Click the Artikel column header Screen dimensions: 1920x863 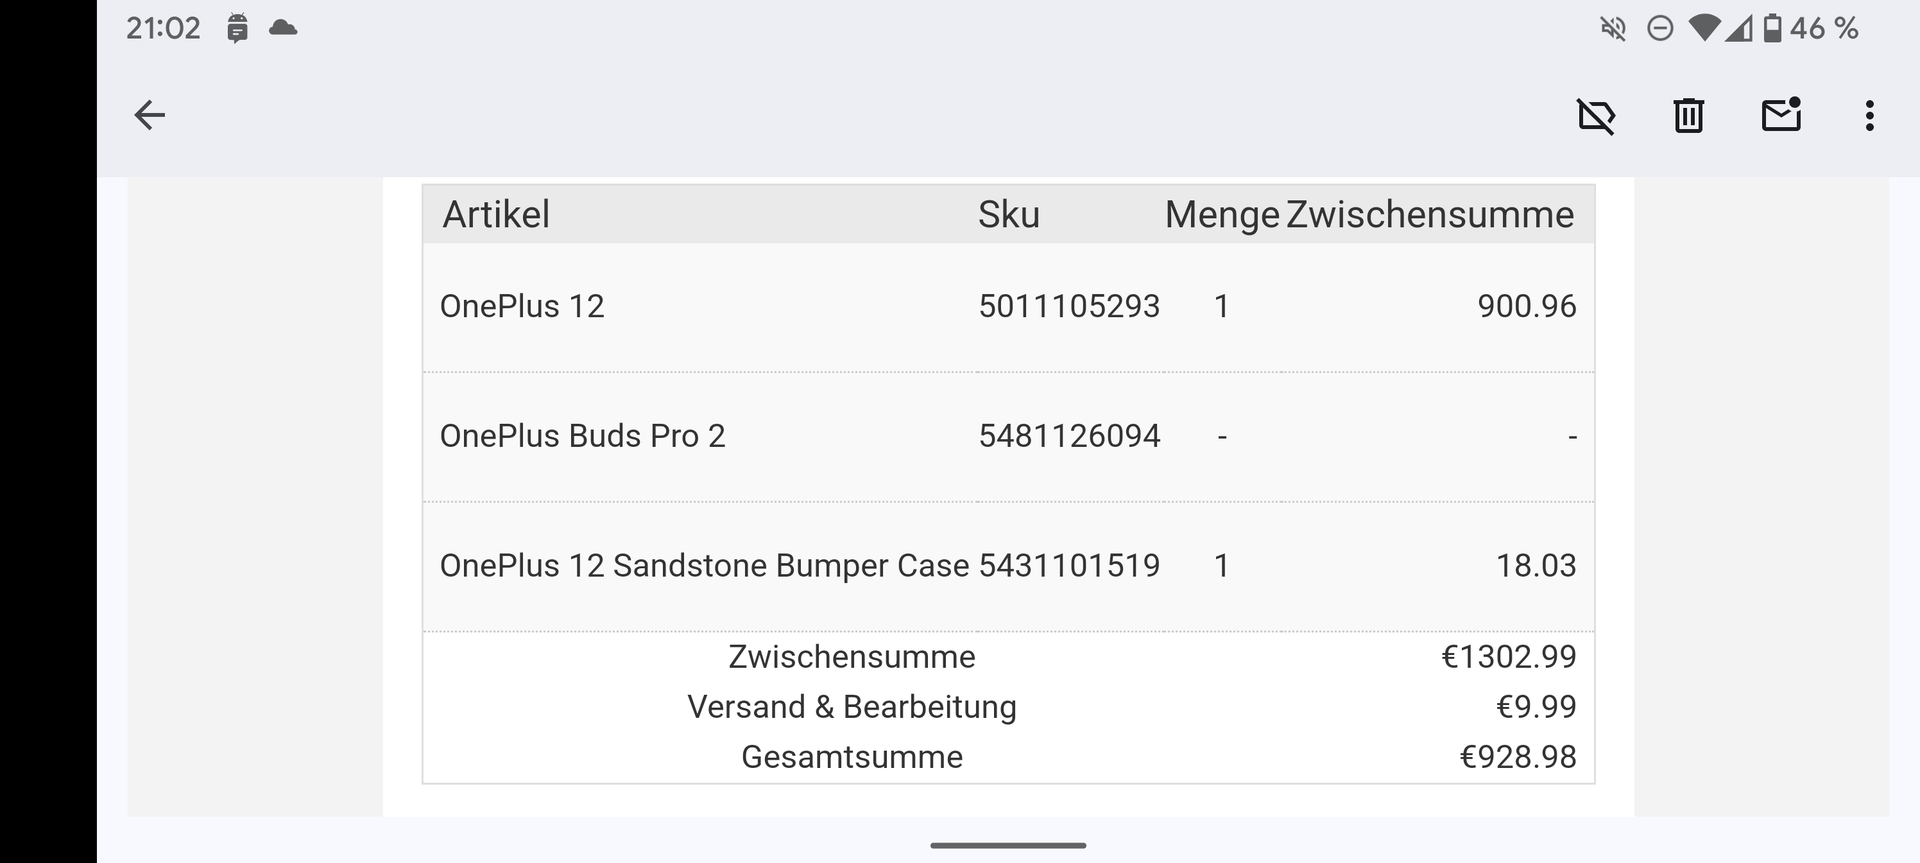click(496, 215)
